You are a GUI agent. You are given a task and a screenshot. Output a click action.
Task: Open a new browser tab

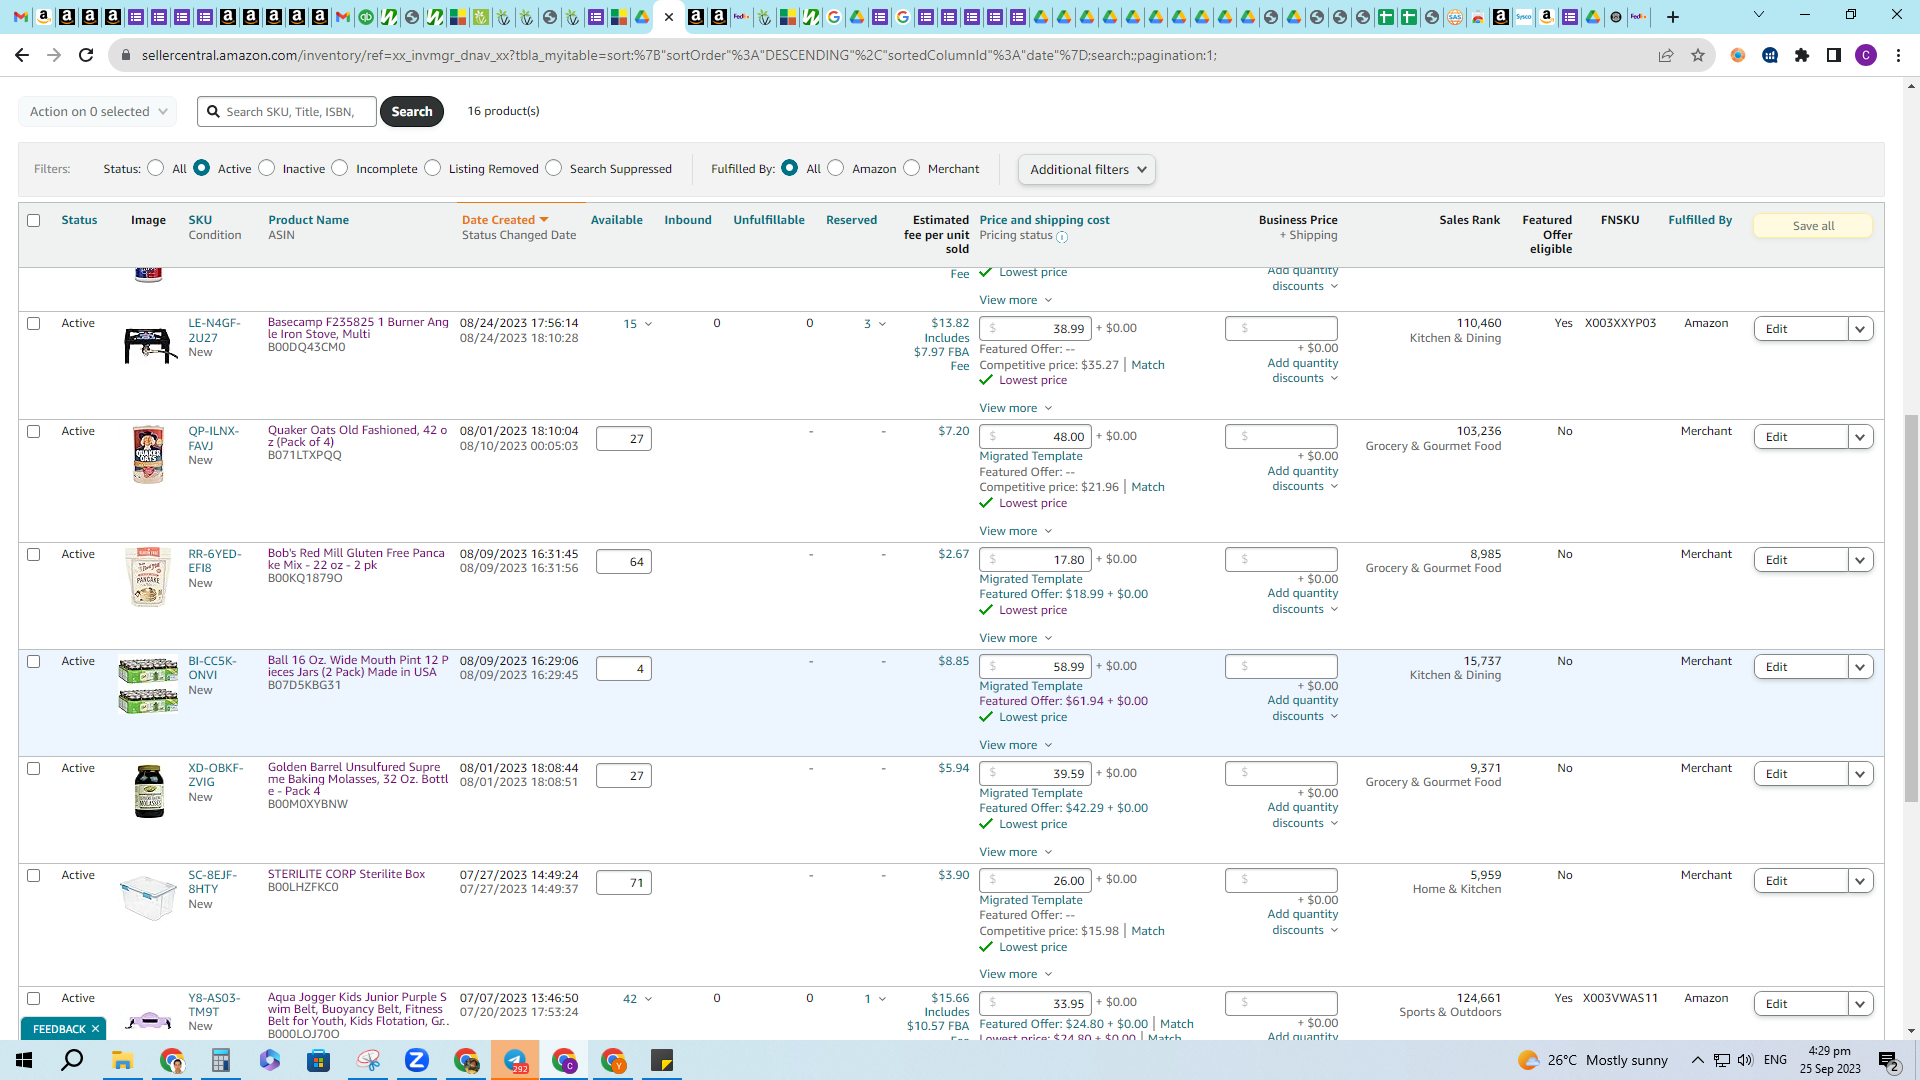1672,17
